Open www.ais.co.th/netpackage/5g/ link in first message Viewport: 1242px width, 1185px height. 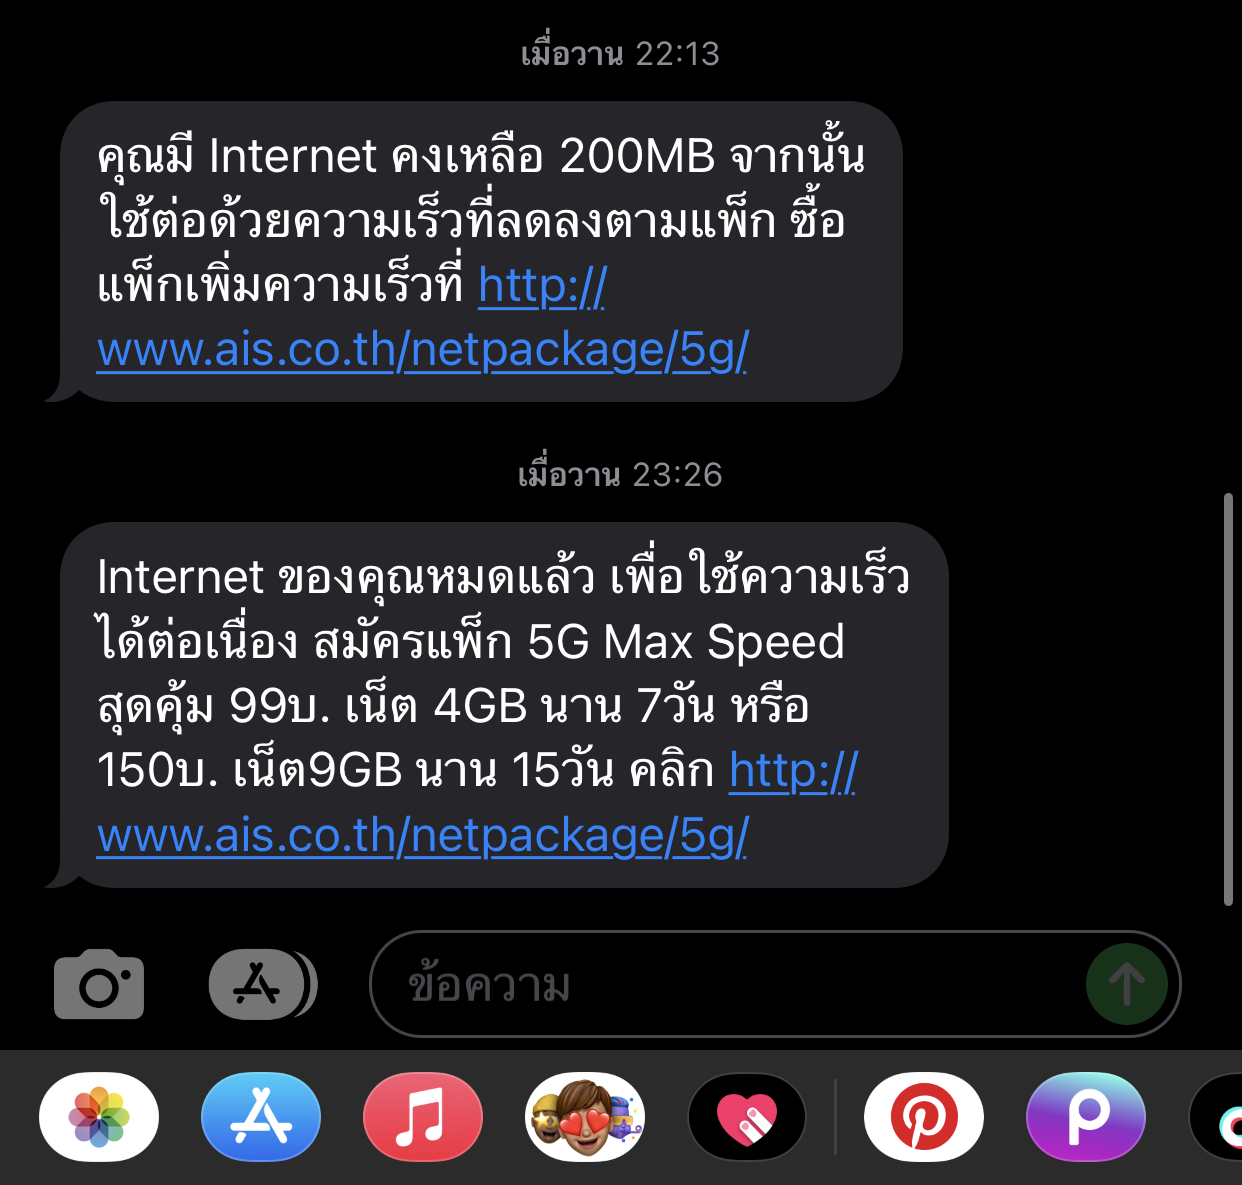(x=422, y=350)
